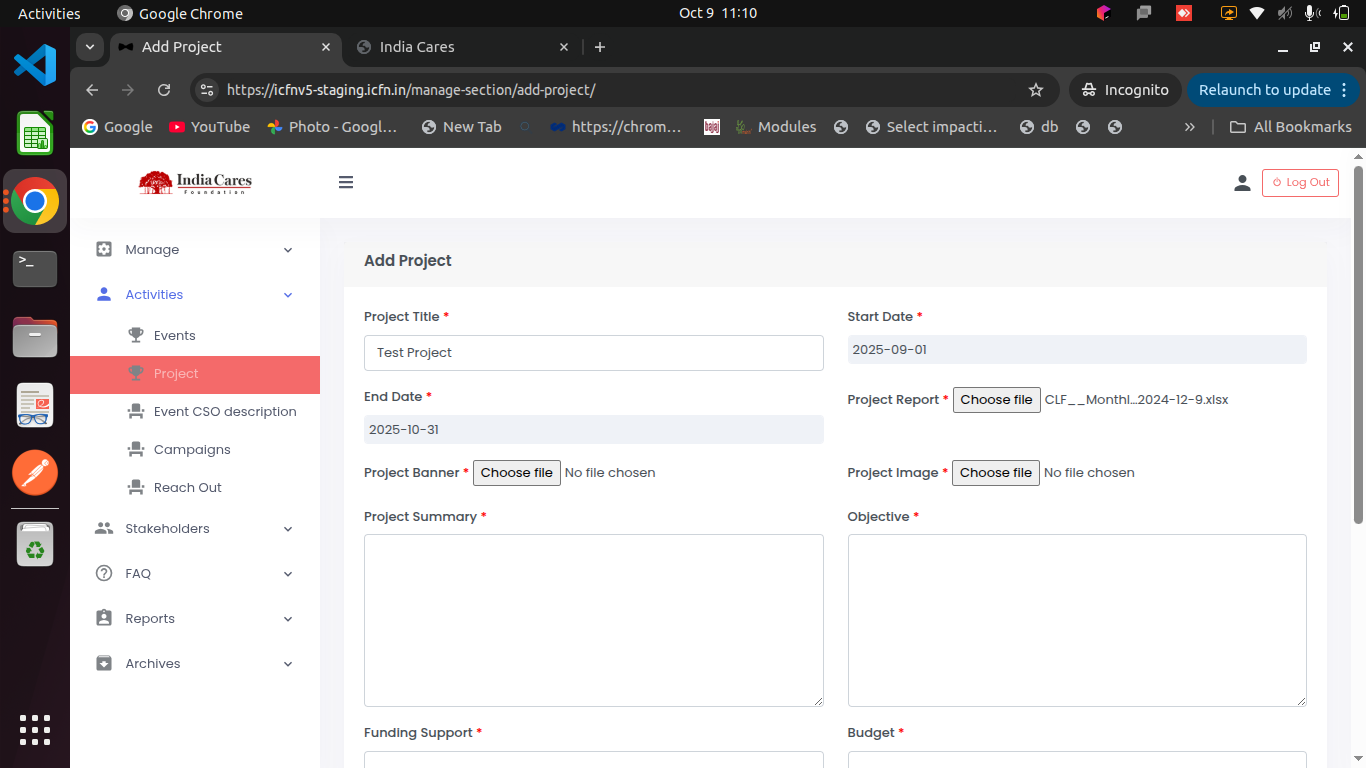
Task: Reload the page in Chrome
Action: click(164, 90)
